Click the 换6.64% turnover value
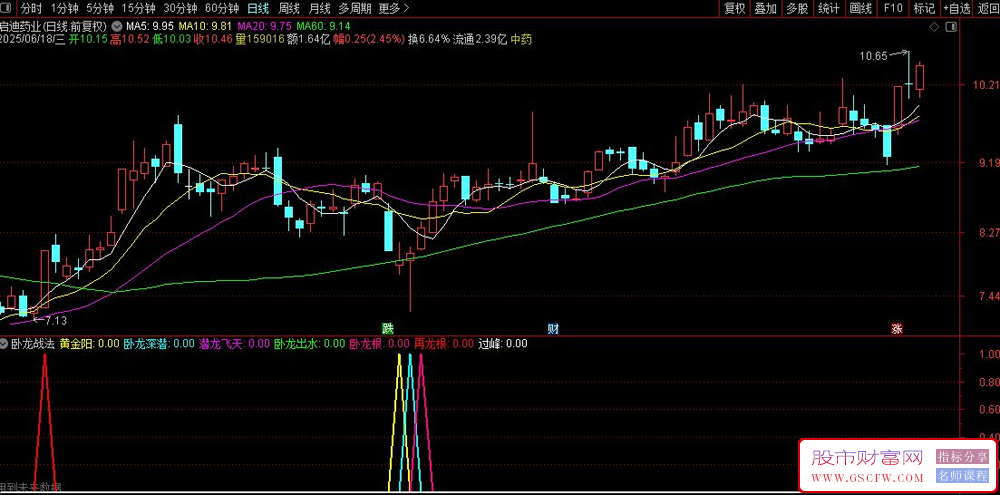The width and height of the screenshot is (1000, 495). click(429, 40)
